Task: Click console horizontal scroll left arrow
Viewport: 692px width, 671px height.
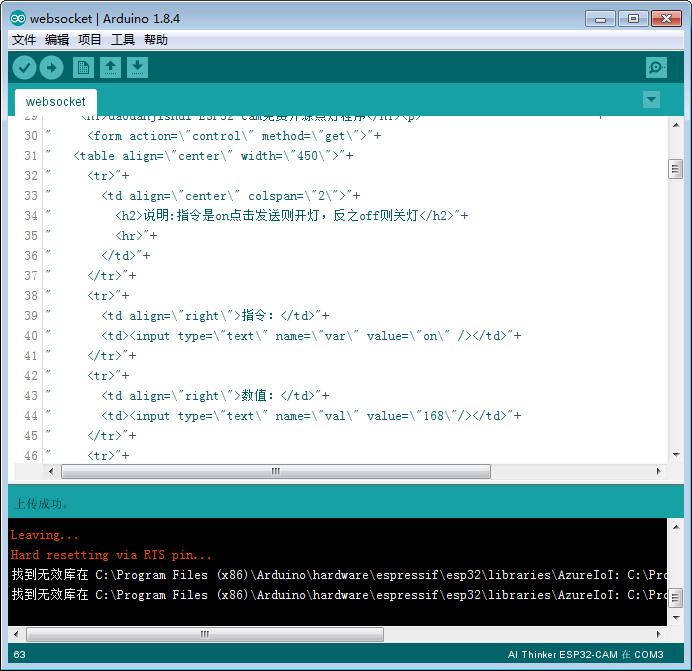Action: click(16, 634)
